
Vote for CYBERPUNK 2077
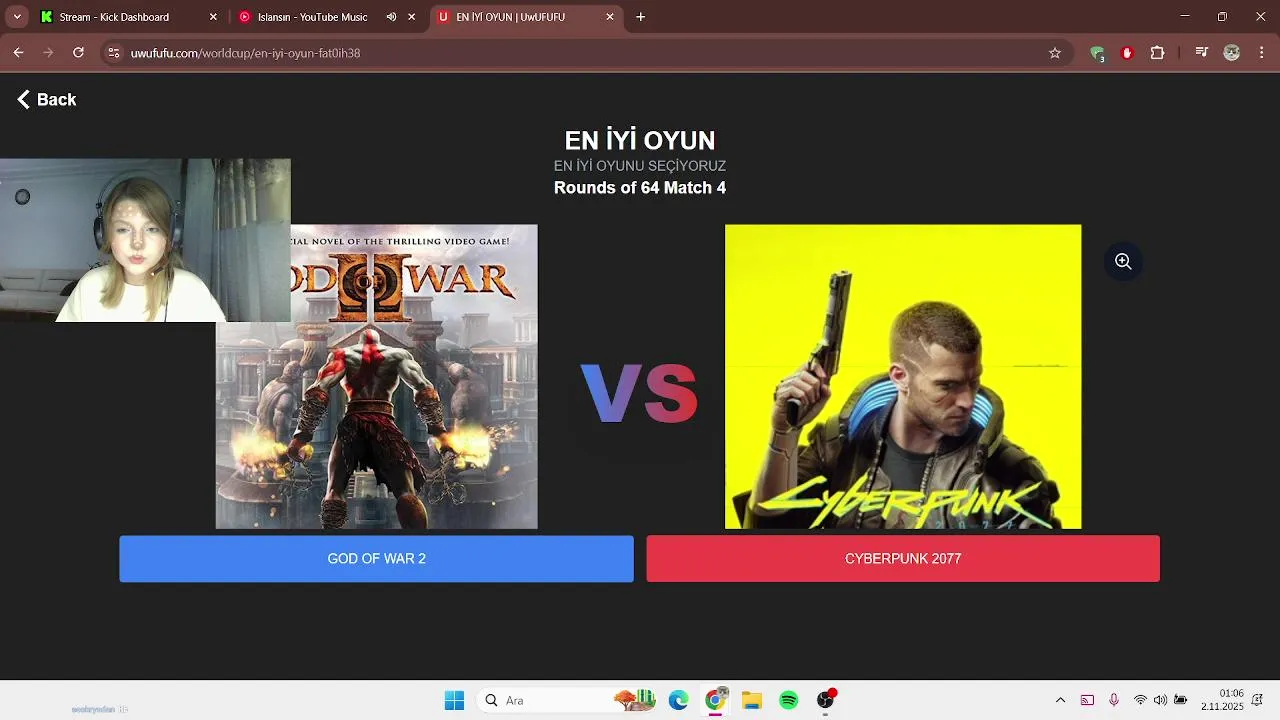pos(903,558)
